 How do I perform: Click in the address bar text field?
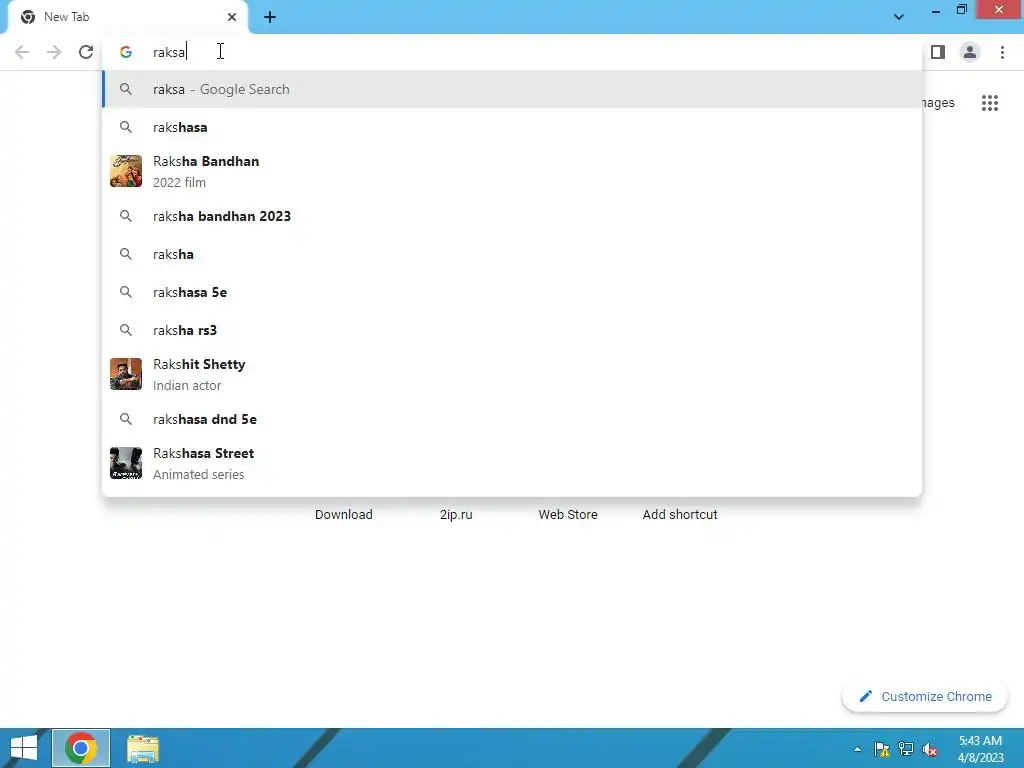pyautogui.click(x=512, y=52)
